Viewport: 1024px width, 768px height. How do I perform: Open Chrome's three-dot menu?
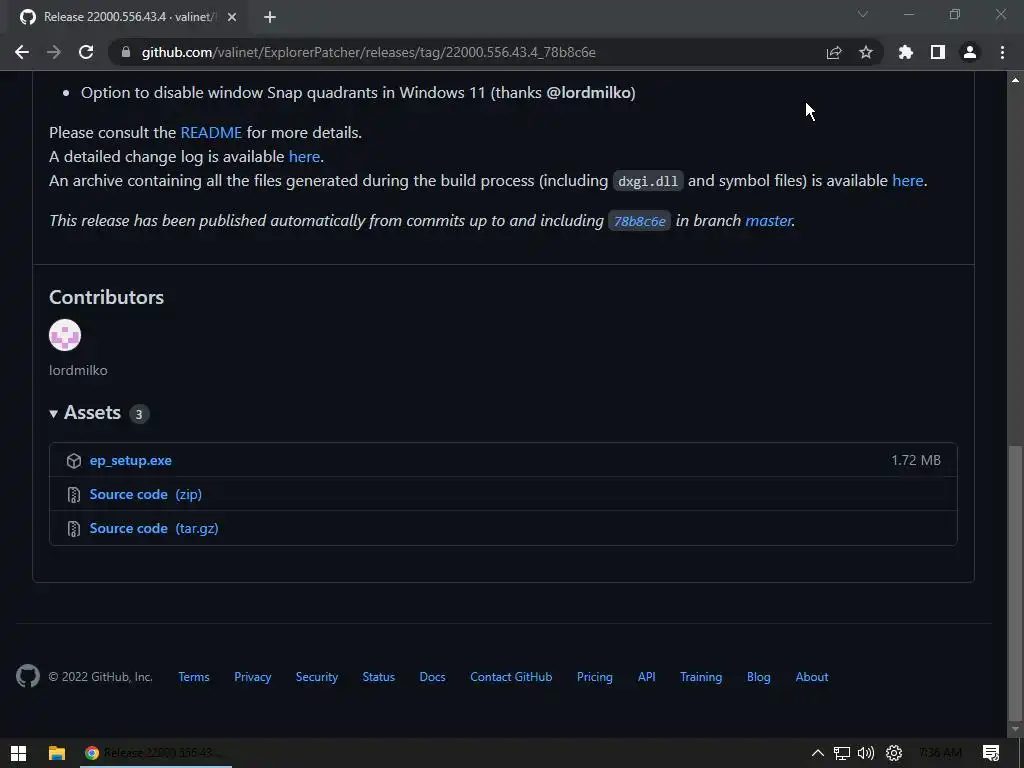[1002, 52]
